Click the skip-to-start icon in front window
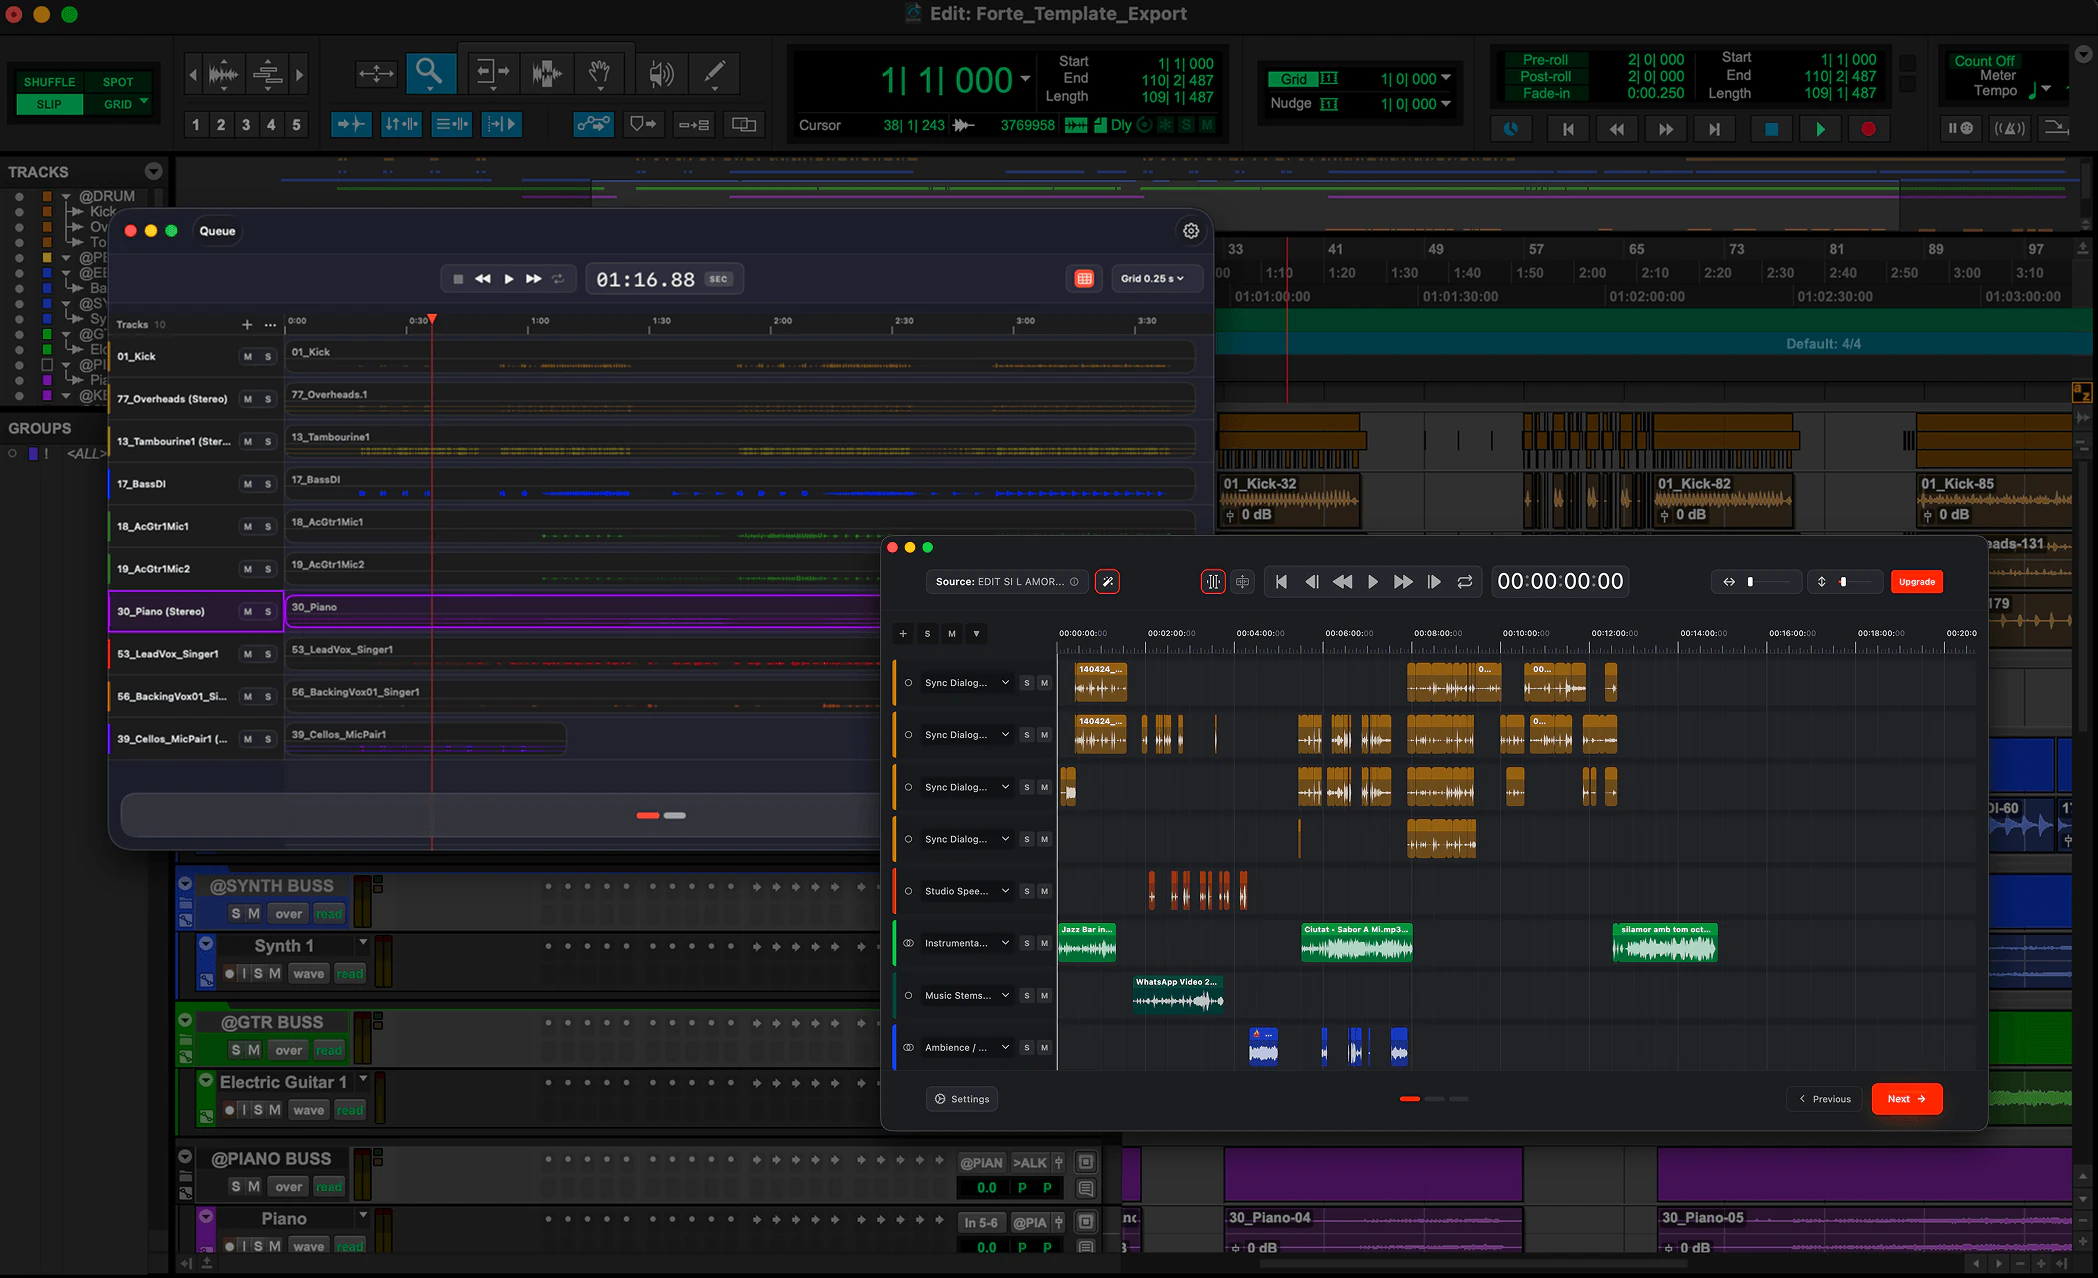 (1281, 582)
